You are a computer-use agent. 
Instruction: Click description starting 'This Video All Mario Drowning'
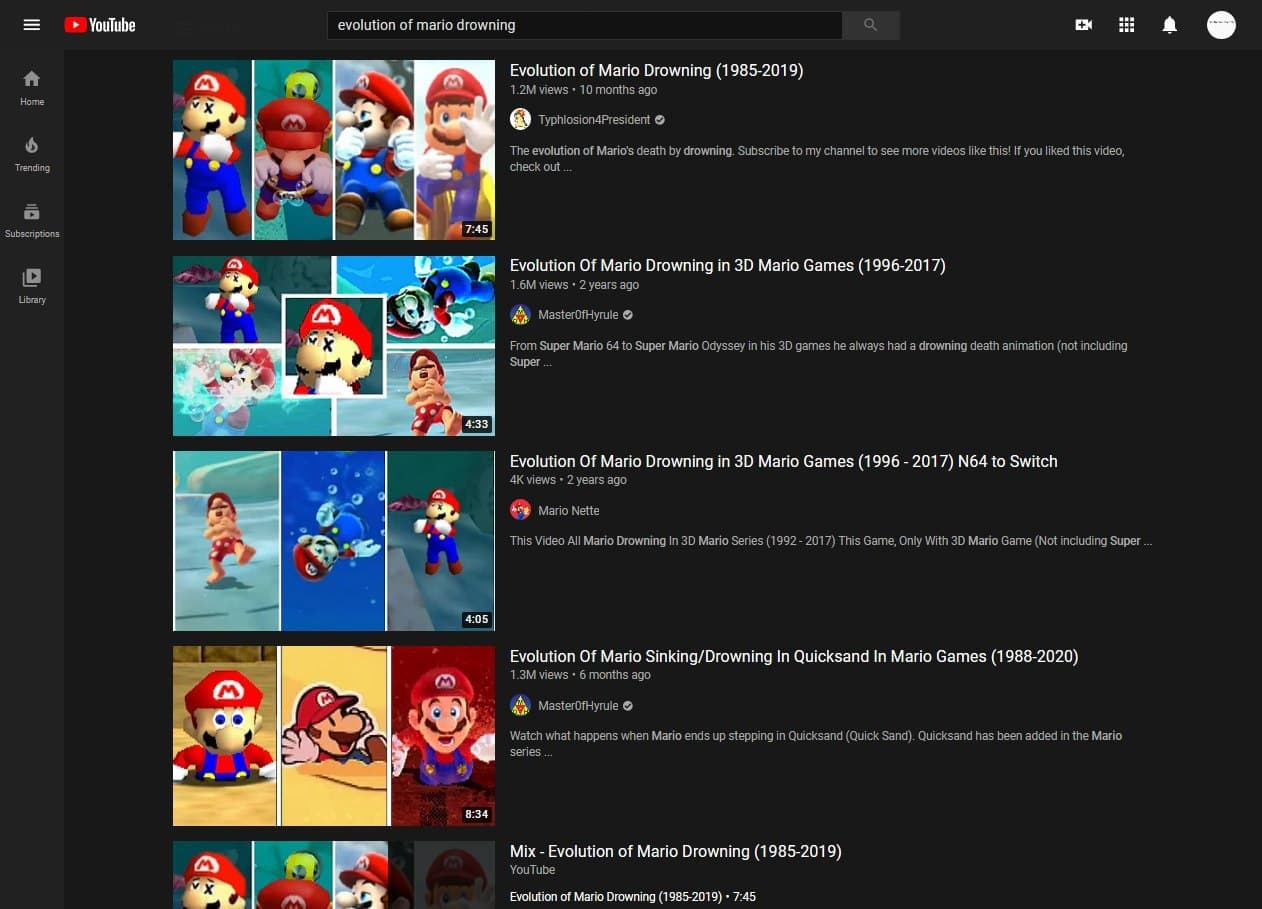831,541
